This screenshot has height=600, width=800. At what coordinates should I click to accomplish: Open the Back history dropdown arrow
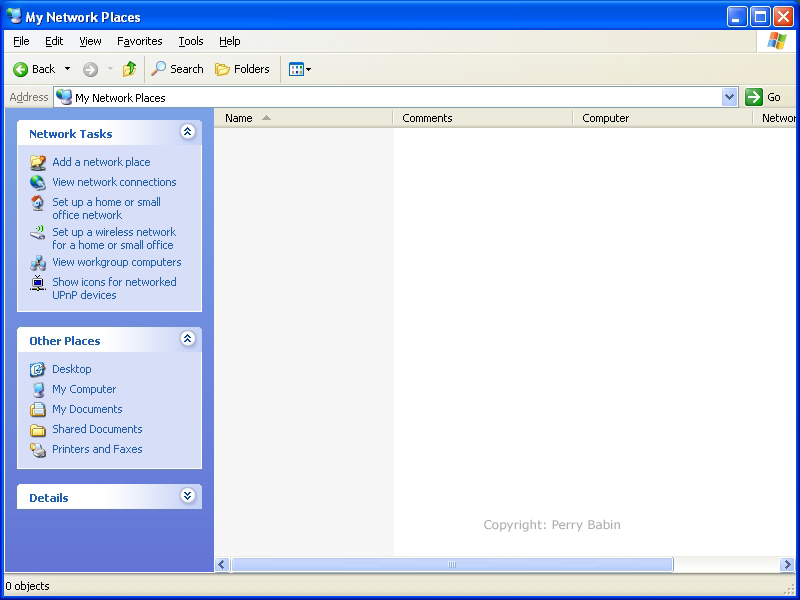(67, 69)
